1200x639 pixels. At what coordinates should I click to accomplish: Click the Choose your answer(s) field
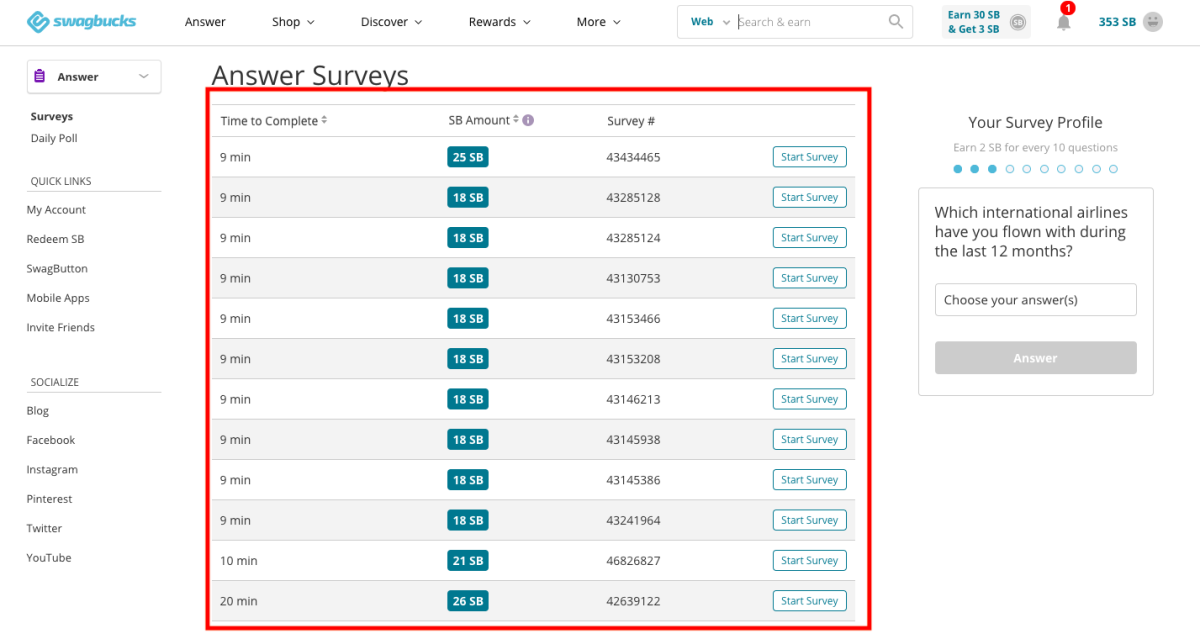(x=1035, y=299)
